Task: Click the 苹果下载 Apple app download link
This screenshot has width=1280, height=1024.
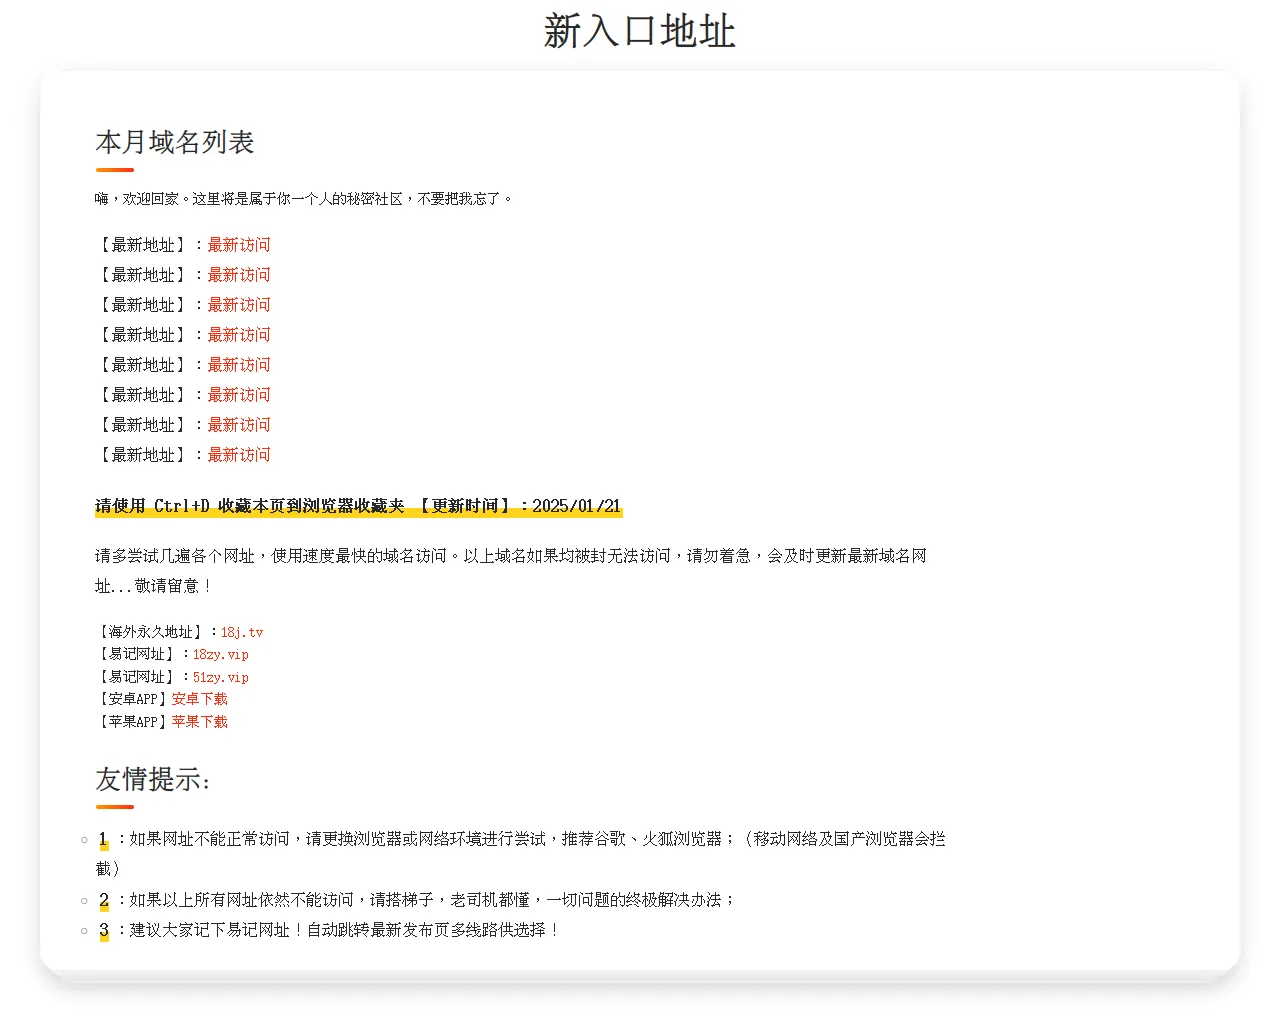Action: click(199, 722)
